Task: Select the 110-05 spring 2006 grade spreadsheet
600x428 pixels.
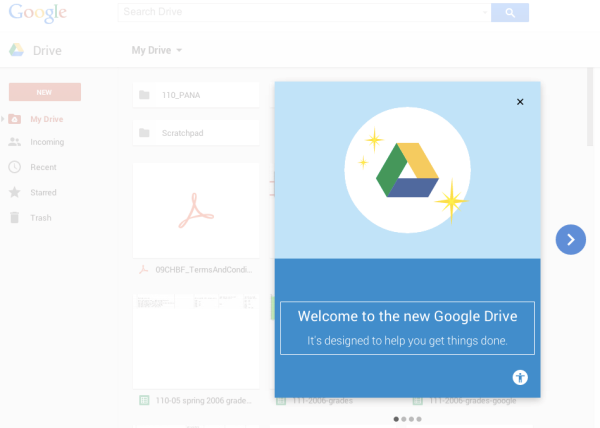Action: [195, 340]
